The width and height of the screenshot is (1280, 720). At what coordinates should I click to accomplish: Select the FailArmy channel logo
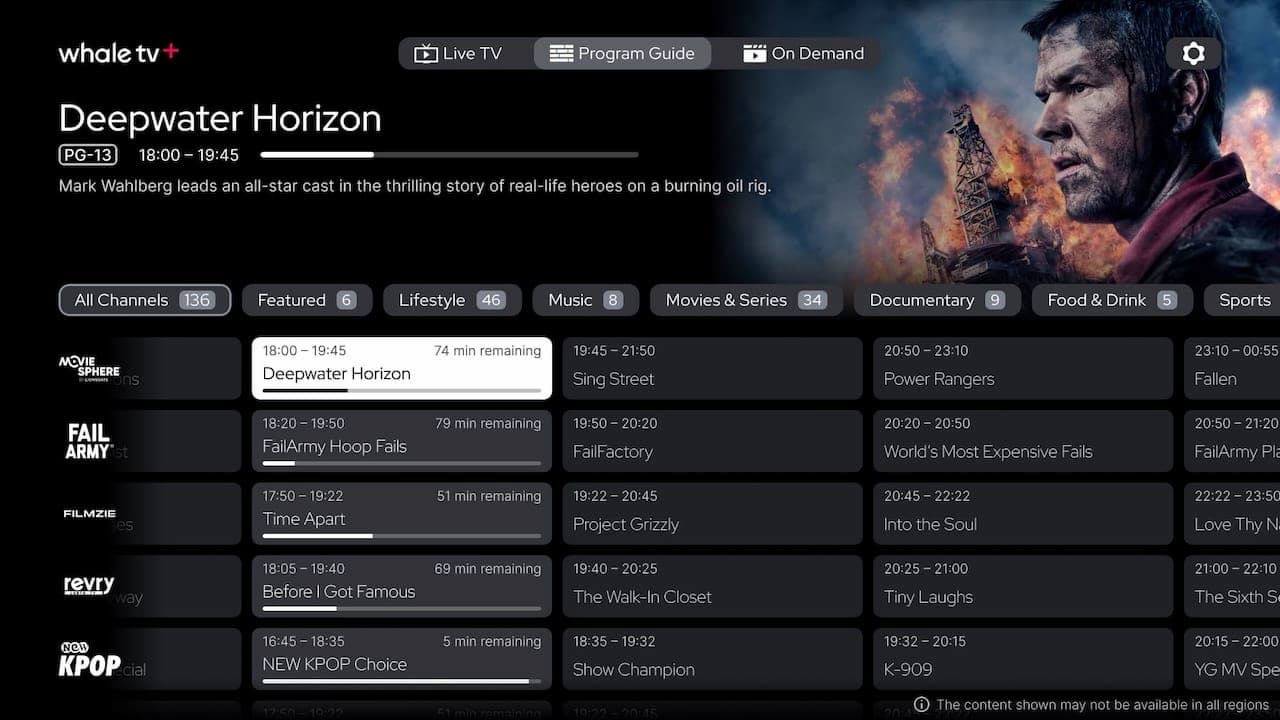(89, 440)
